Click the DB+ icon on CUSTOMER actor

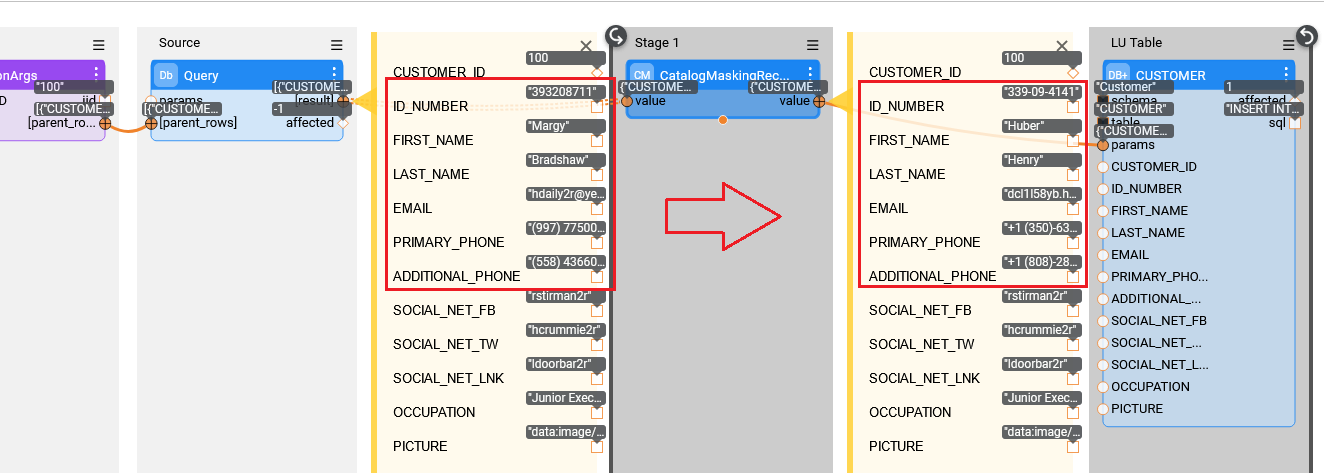coord(1118,76)
